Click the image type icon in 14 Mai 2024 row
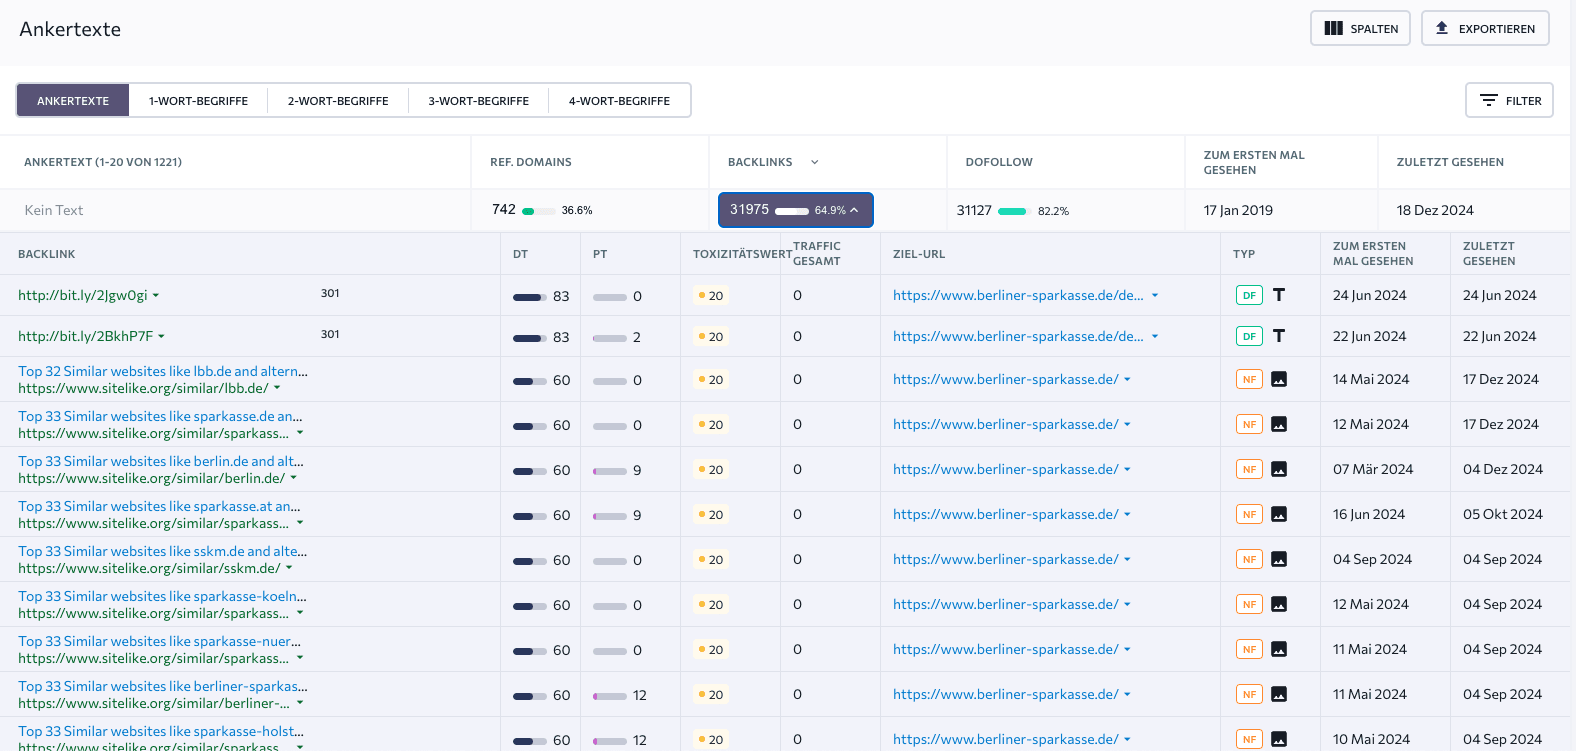This screenshot has width=1576, height=751. point(1279,379)
